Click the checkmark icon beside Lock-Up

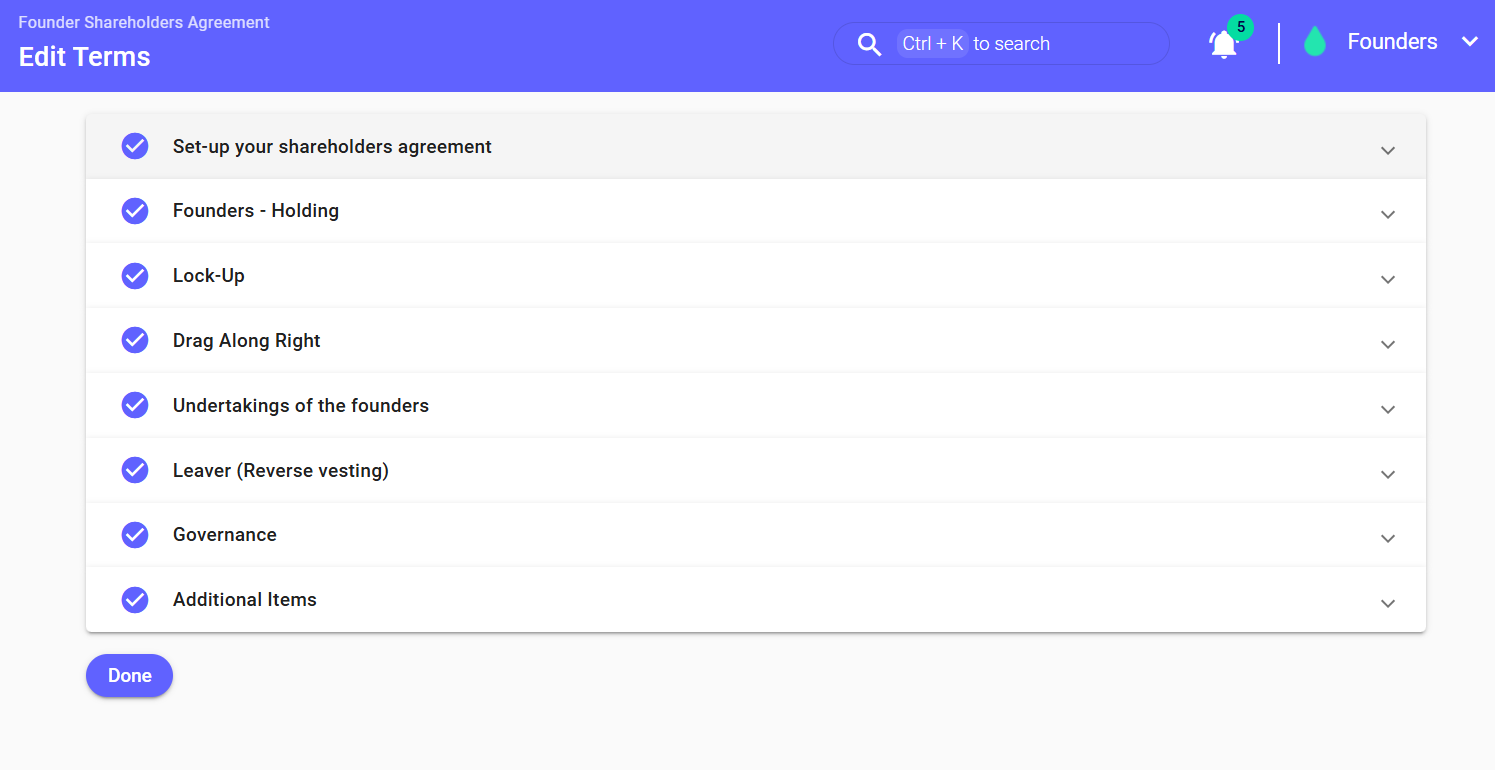pyautogui.click(x=135, y=276)
